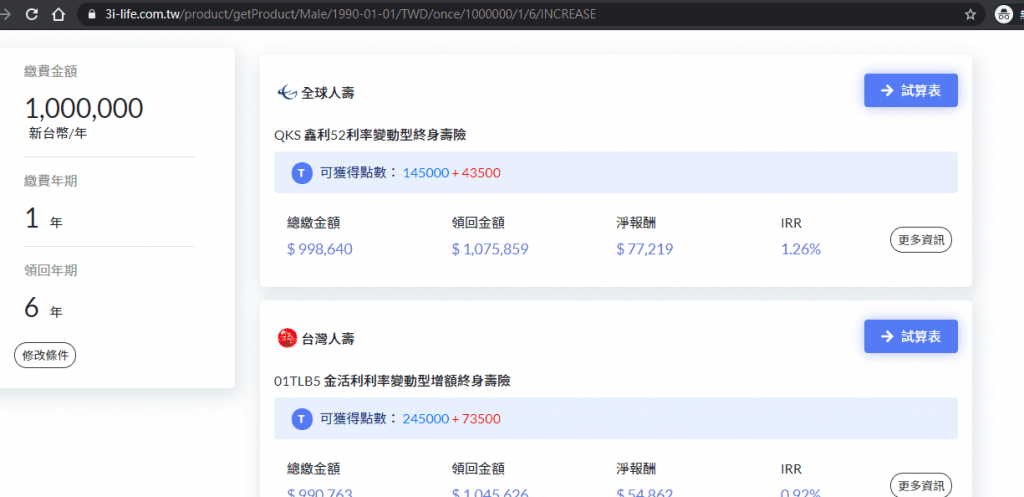Click the T points badge in 台灣人壽 card
Viewport: 1024px width, 497px height.
[301, 419]
